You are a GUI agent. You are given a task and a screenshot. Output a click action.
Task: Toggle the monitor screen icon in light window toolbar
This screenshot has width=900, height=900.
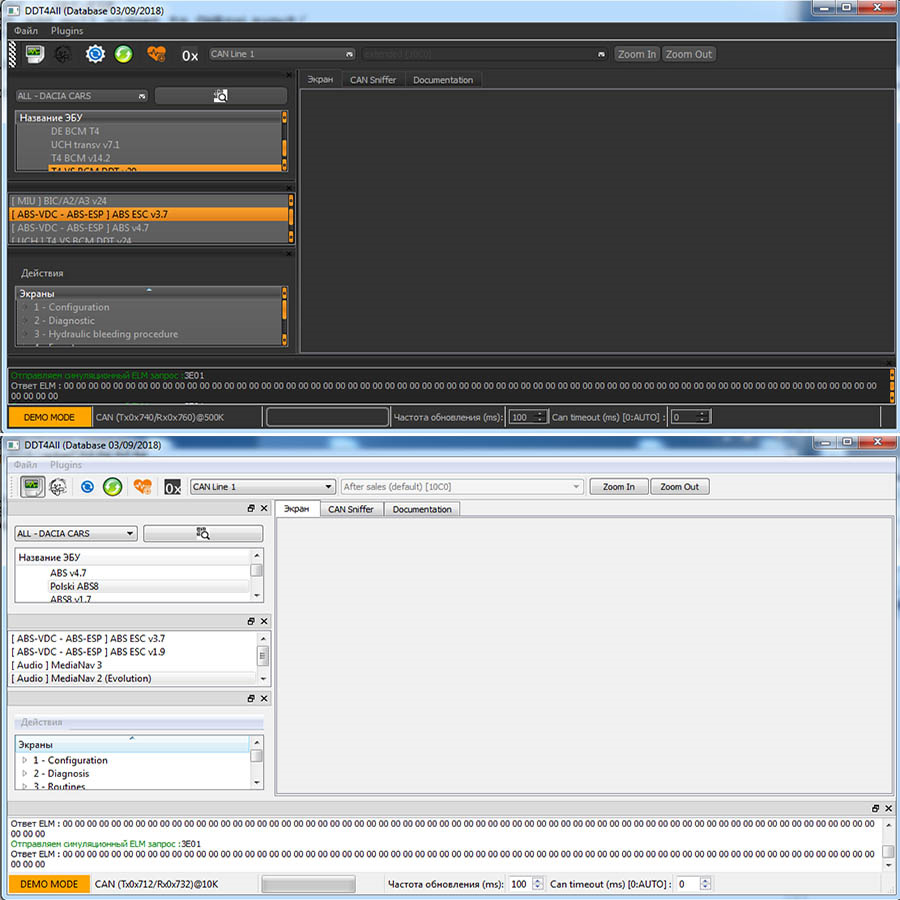[x=32, y=487]
